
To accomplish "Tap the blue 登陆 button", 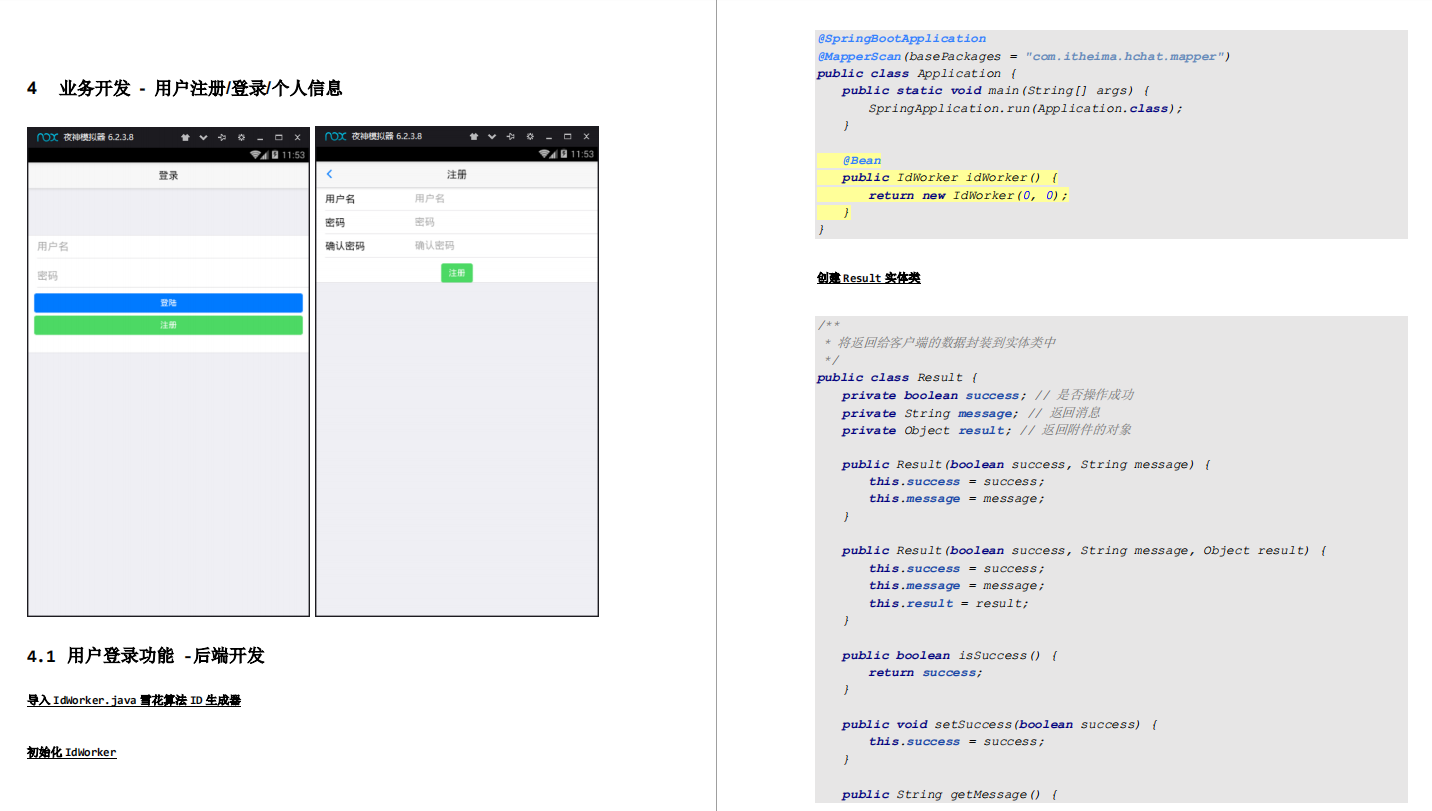I will click(x=168, y=303).
